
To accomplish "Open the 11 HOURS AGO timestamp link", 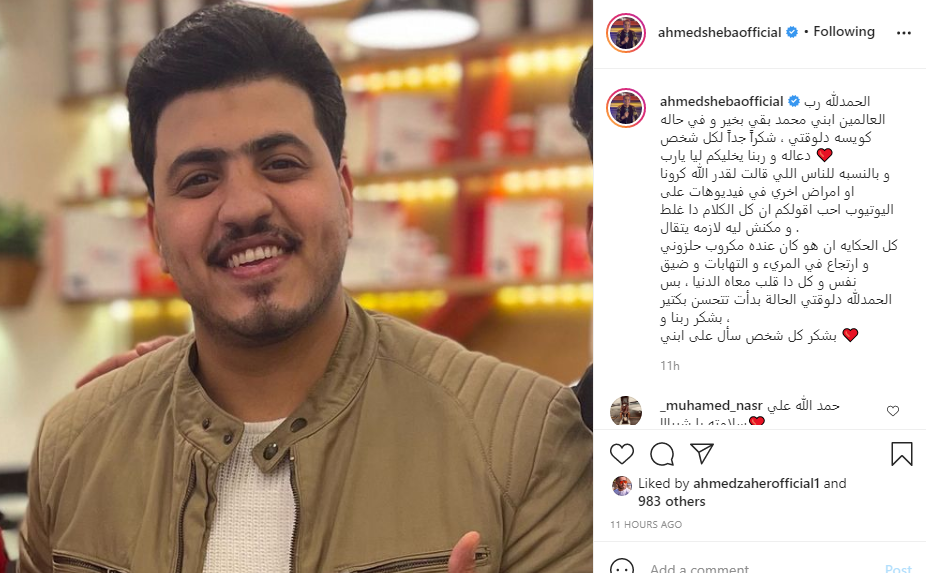I will coord(646,524).
